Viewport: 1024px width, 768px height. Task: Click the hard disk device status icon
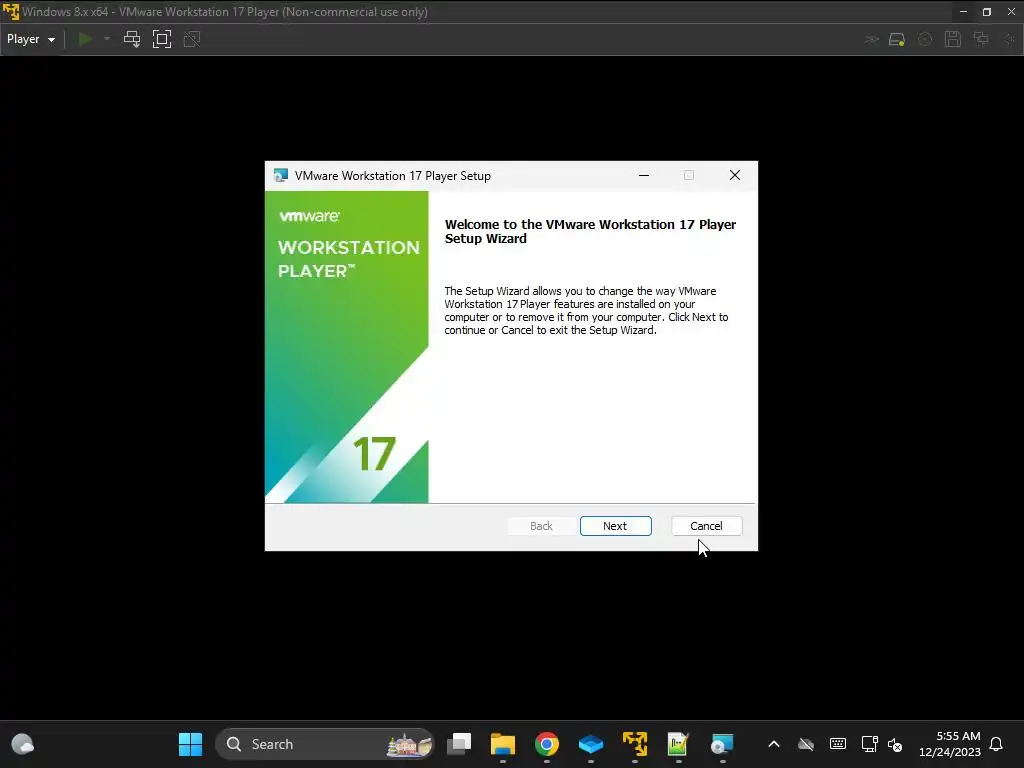[x=897, y=39]
